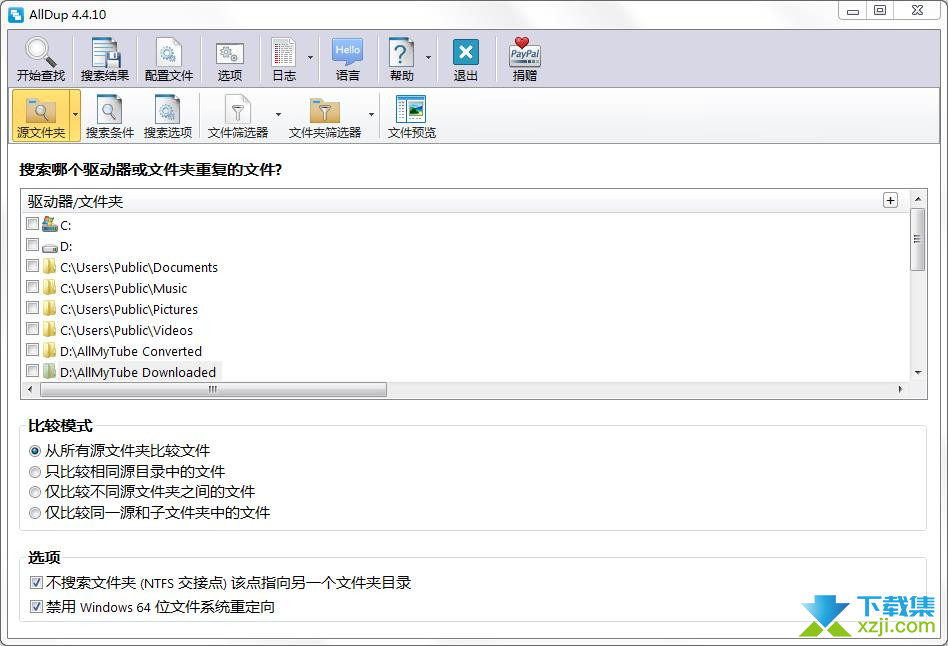Select 仅比较同一源和子文件夹中的文件 radio button
948x646 pixels.
coord(35,513)
